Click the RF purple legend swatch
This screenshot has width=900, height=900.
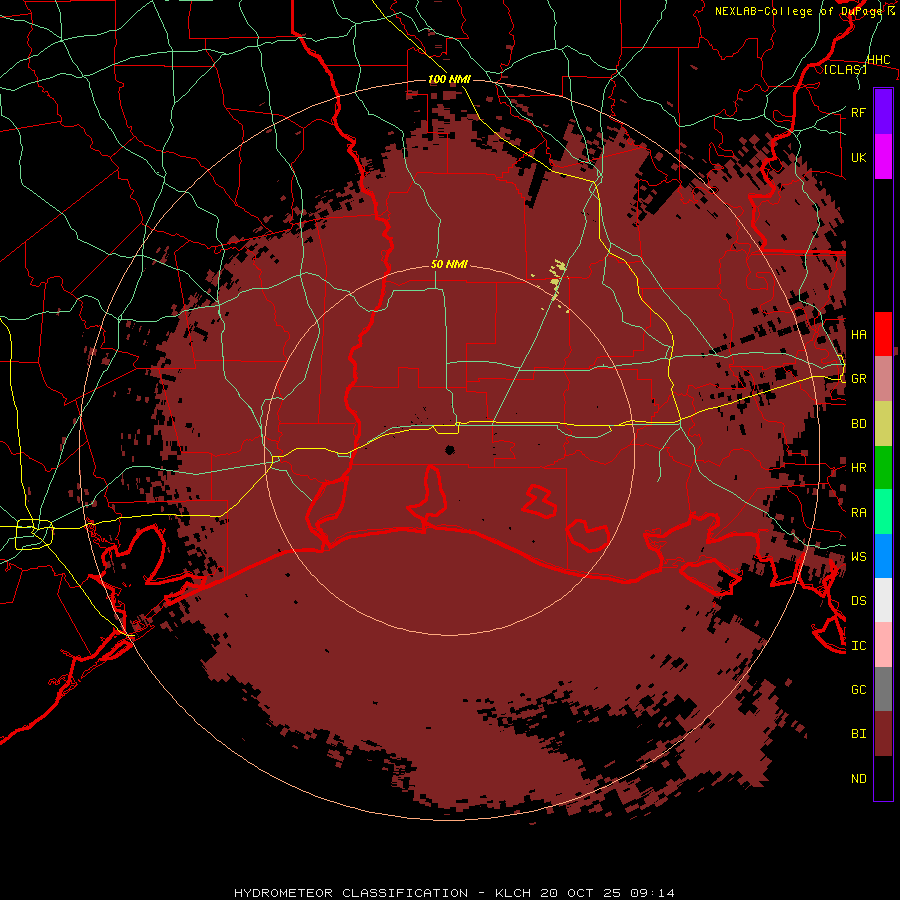[x=883, y=112]
